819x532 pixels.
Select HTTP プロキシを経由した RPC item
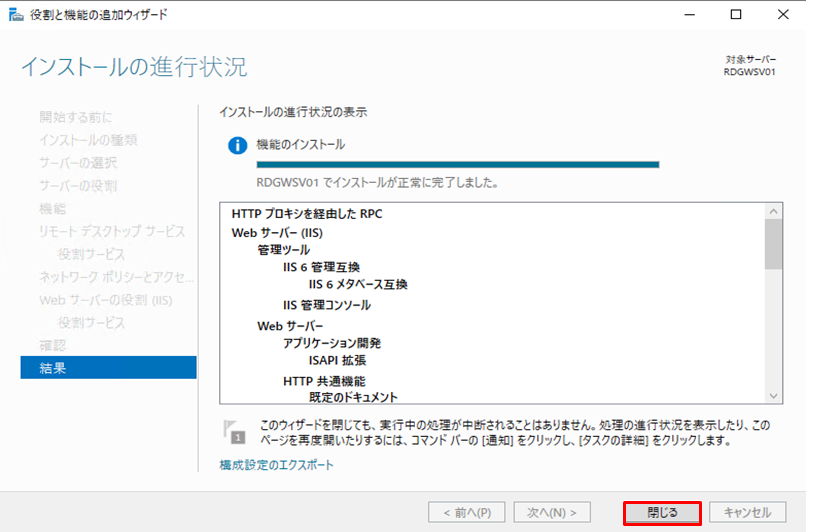click(307, 214)
